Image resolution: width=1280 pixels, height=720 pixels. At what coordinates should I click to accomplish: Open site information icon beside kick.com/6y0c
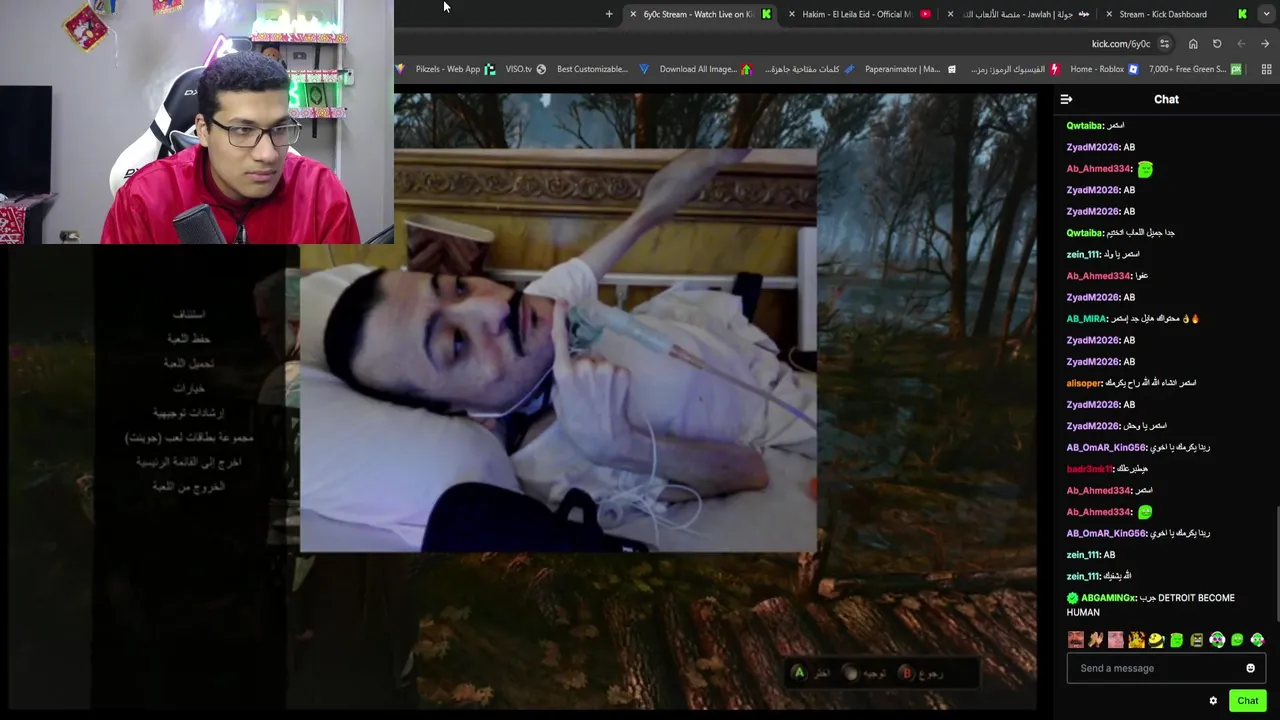click(1164, 44)
